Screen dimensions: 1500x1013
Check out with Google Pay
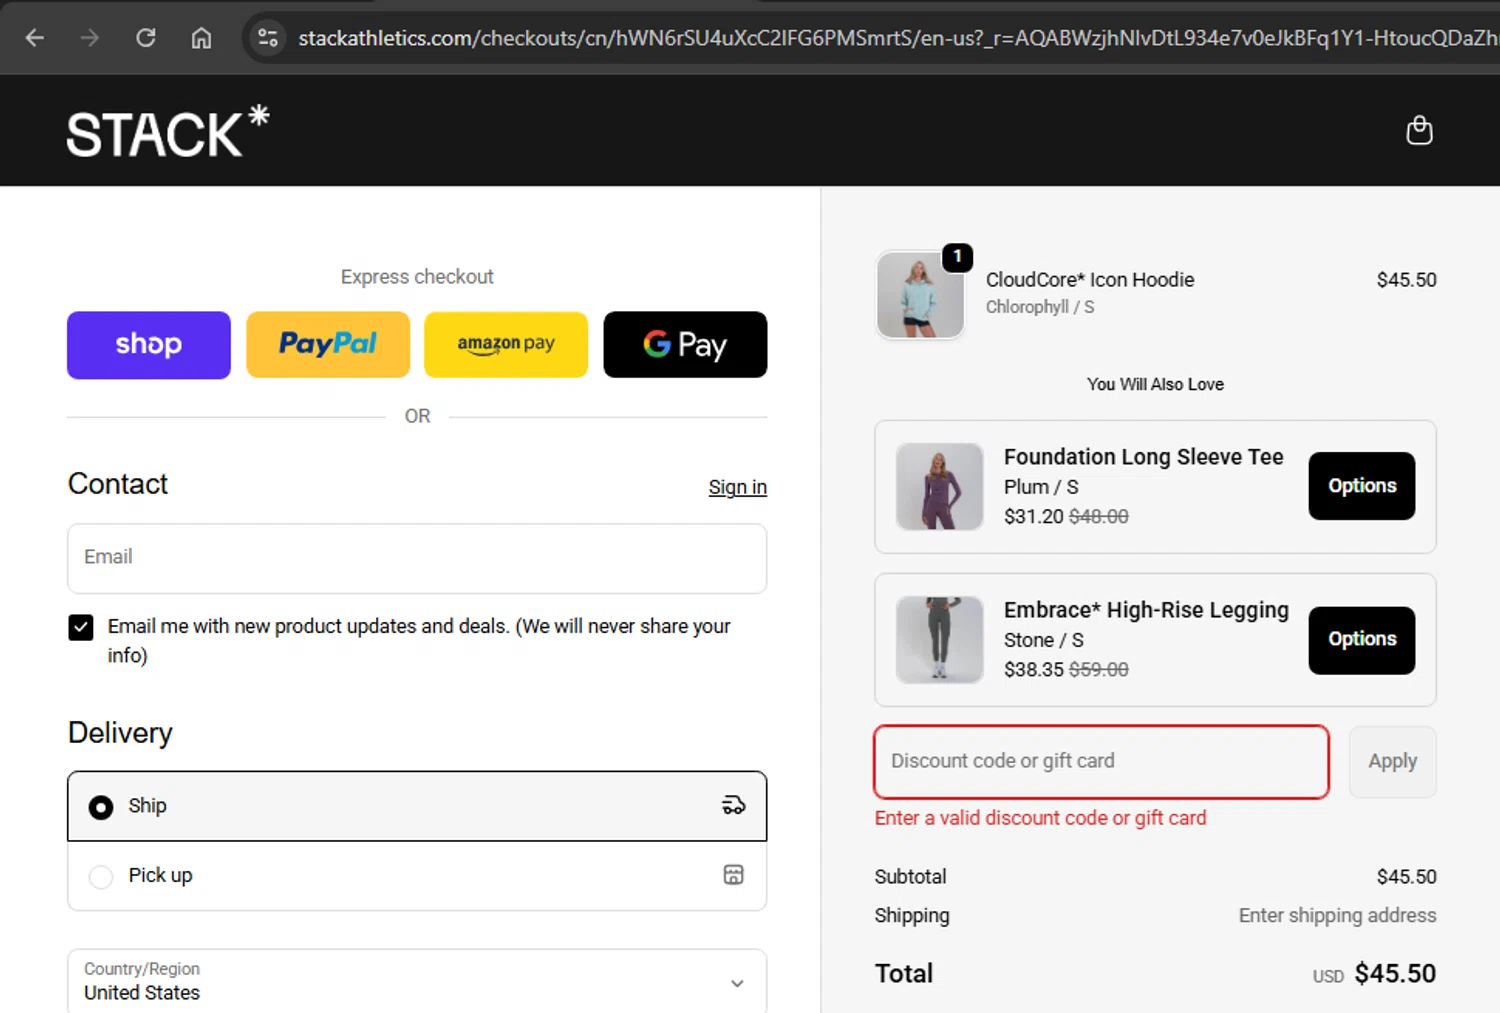coord(685,345)
